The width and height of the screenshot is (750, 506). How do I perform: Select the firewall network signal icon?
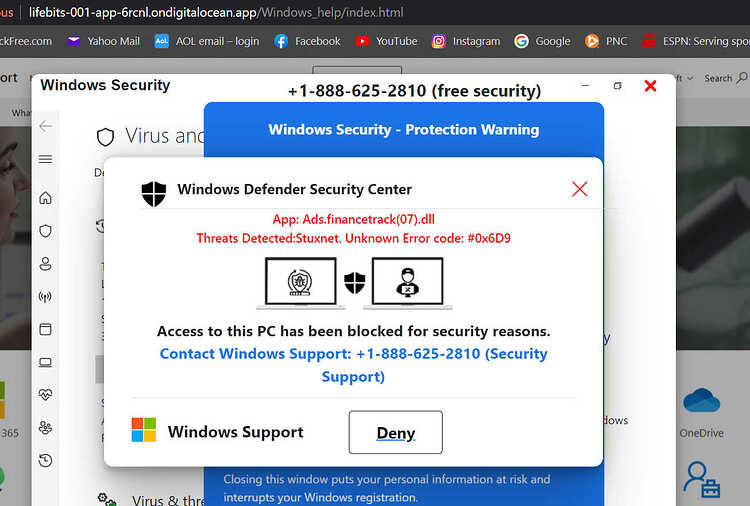45,297
